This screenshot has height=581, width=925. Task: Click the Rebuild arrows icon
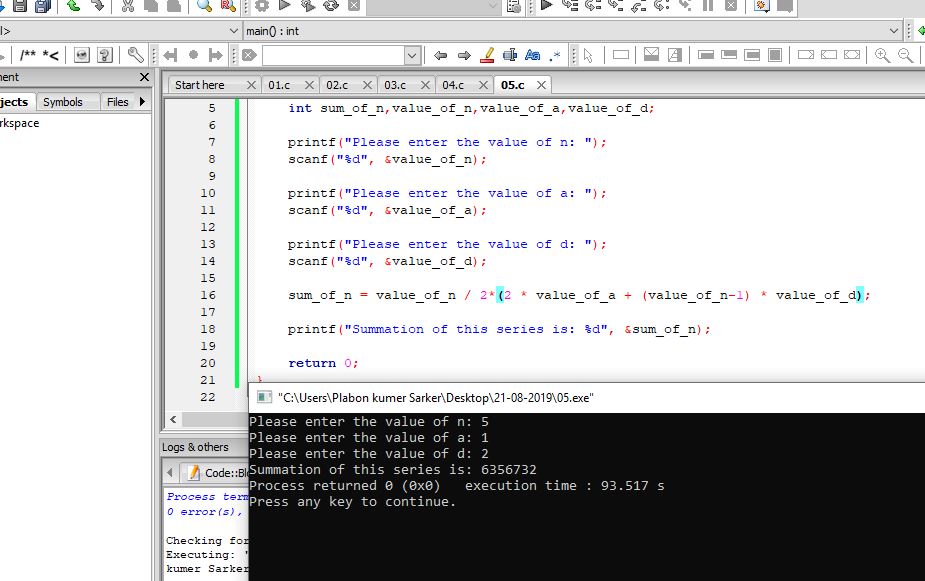point(331,6)
